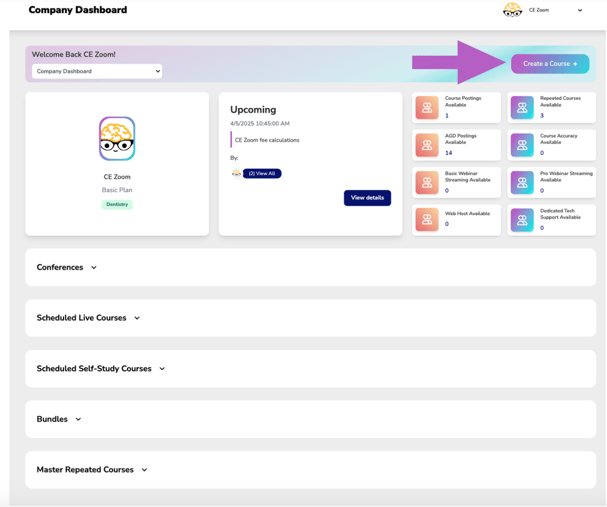
Task: Click the Course Postings value 1
Action: coord(447,115)
